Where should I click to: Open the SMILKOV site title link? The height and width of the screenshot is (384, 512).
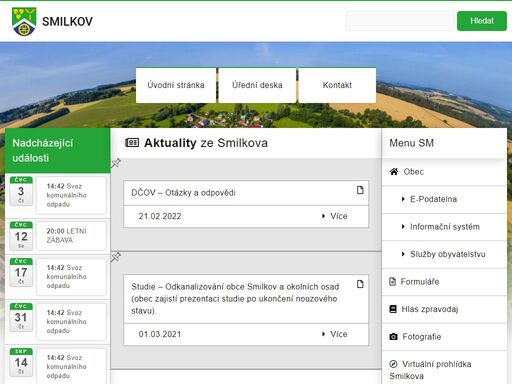click(x=67, y=22)
